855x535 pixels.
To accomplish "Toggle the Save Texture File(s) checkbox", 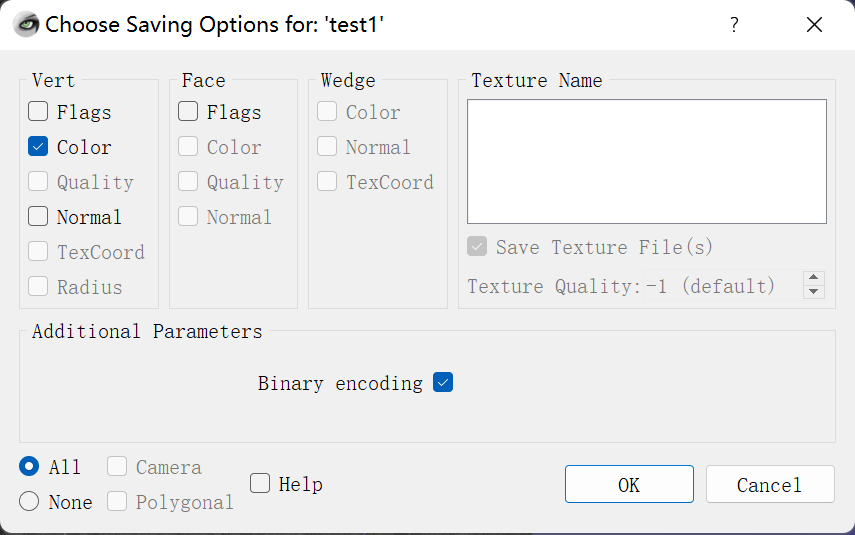I will tap(478, 247).
